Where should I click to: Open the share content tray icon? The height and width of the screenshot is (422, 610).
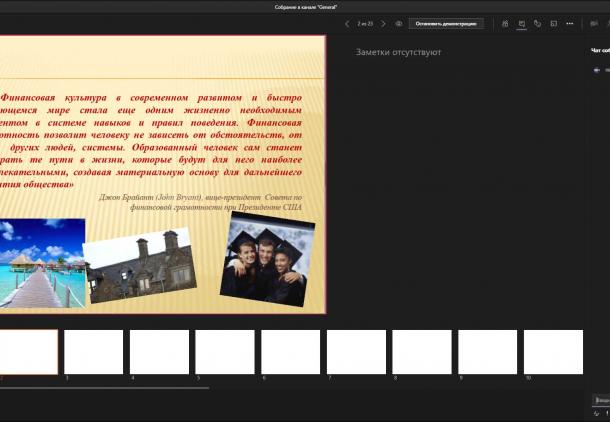[553, 23]
